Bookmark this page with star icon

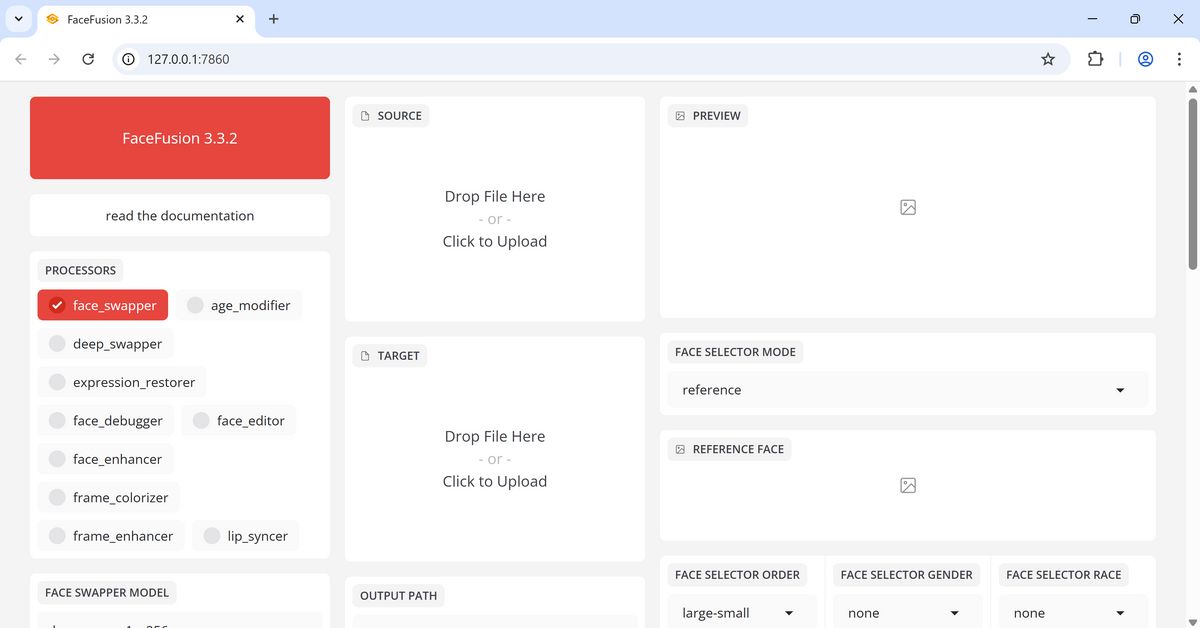click(x=1048, y=59)
